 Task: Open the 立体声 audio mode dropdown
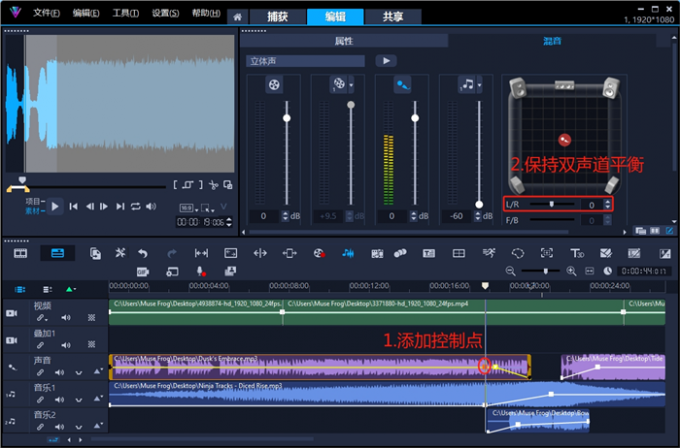[x=306, y=61]
